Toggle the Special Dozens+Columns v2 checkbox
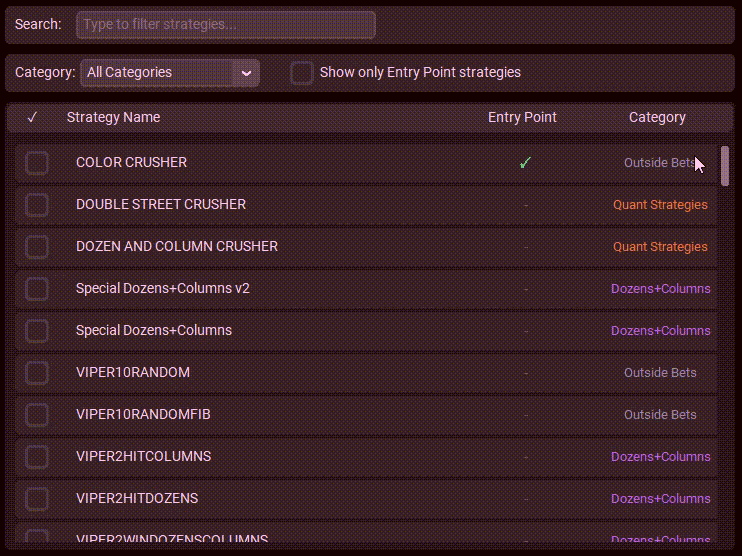This screenshot has width=742, height=556. pyautogui.click(x=37, y=288)
